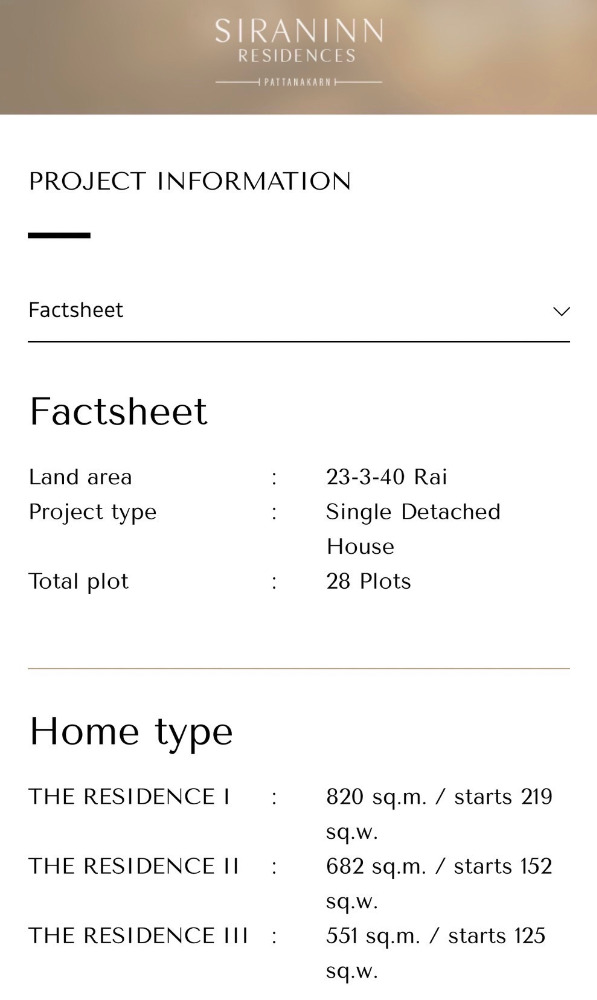Click the 820 sq.m. residence size
597x1000 pixels.
point(376,797)
